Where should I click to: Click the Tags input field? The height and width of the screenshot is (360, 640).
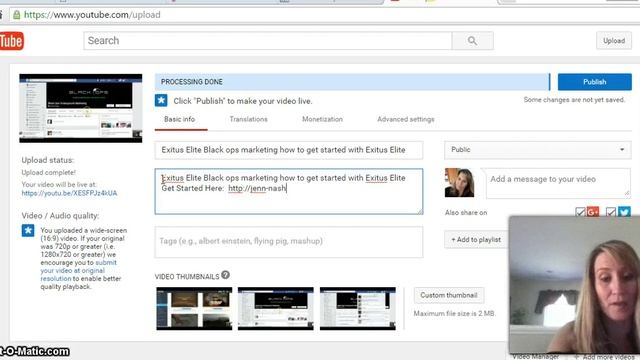(289, 242)
